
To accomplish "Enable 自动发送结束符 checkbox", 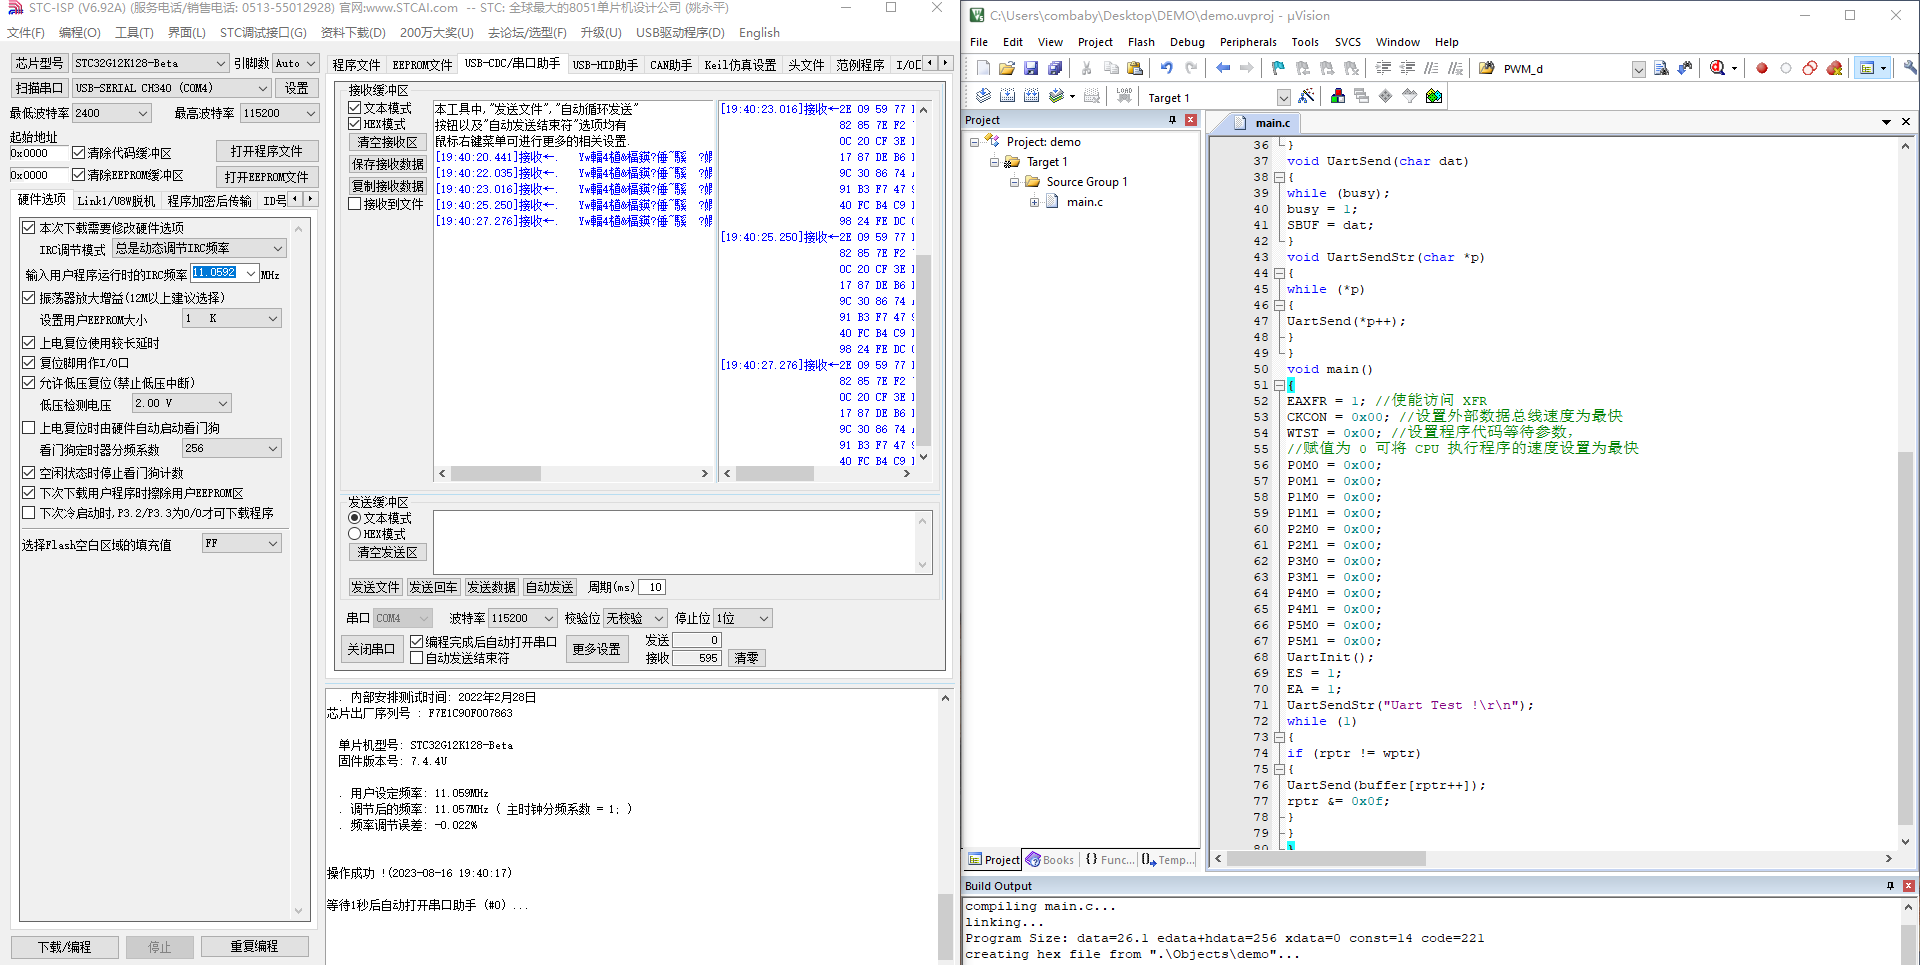I will [x=416, y=658].
